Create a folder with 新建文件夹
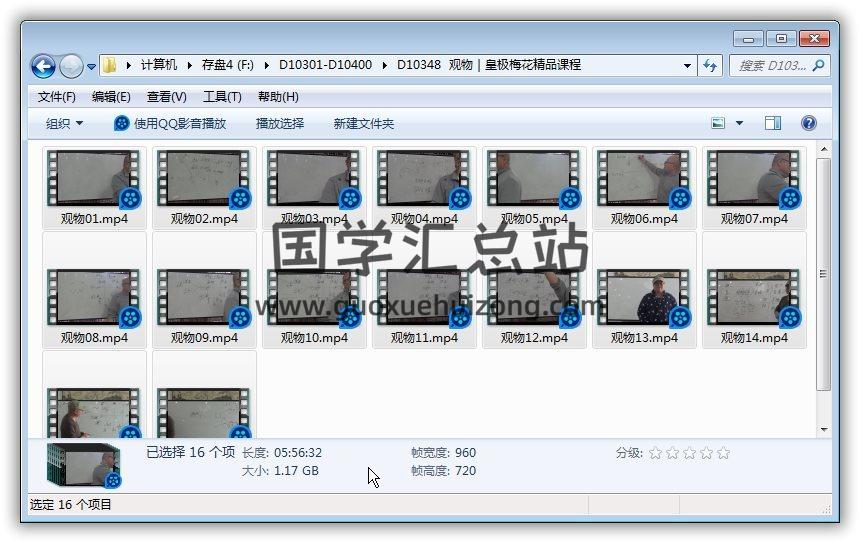Image resolution: width=860 pixels, height=543 pixels. [x=364, y=123]
